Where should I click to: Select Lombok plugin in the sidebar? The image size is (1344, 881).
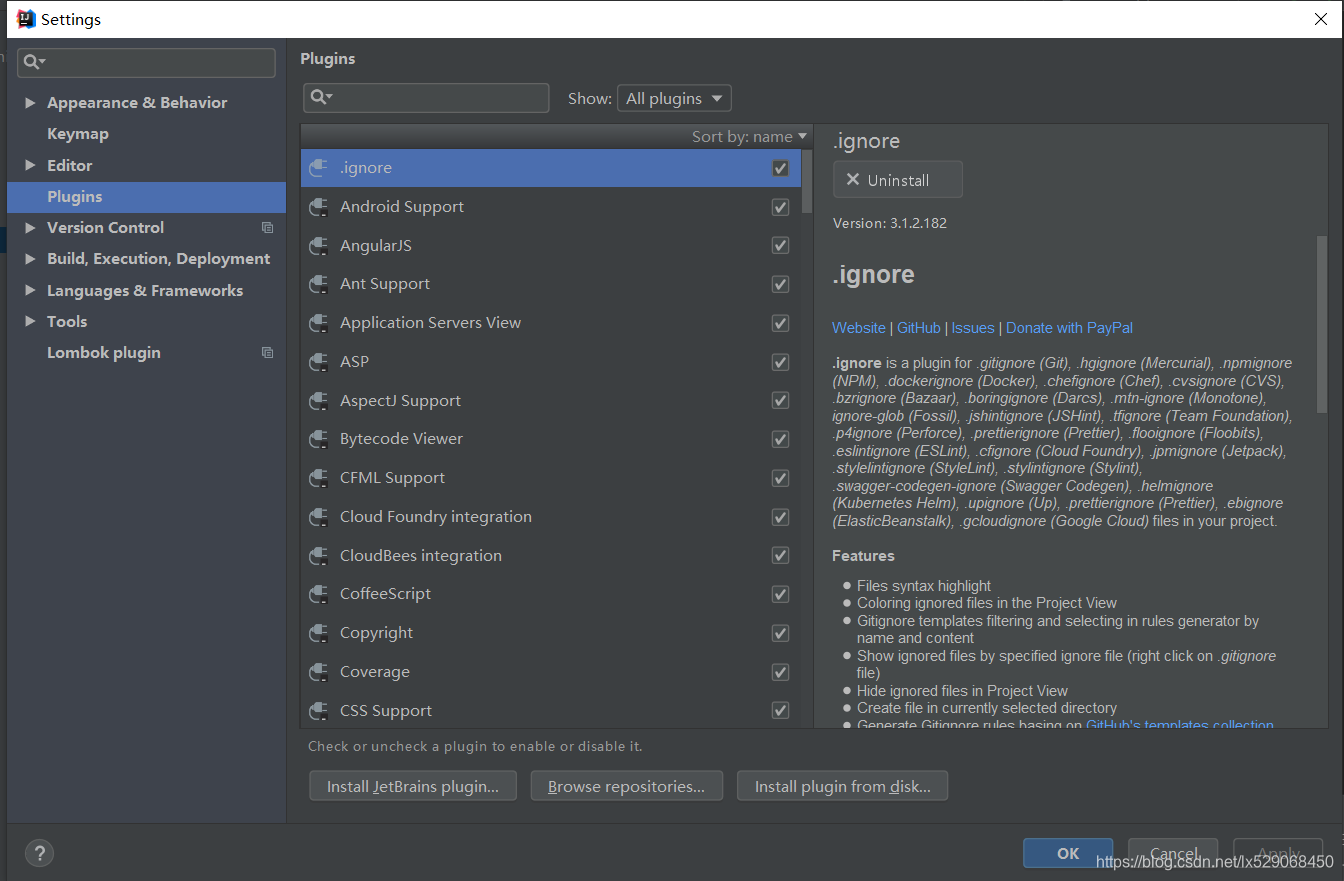105,352
